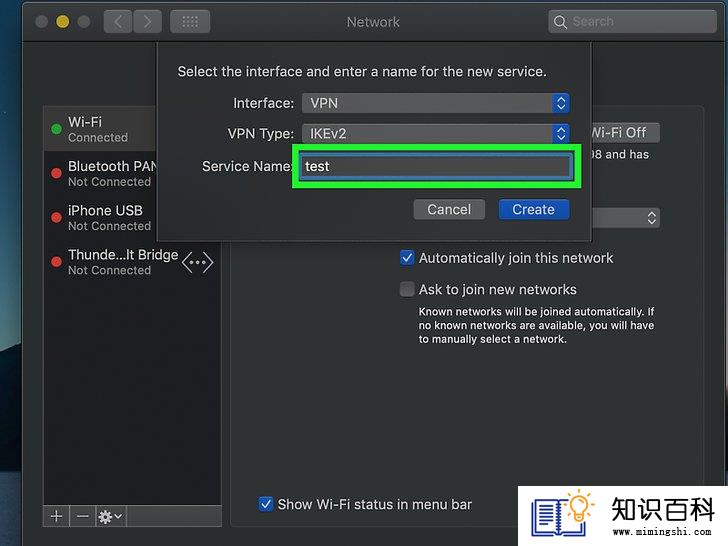Screen dimensions: 728x546
Task: Click the red Thunderbolt Bridge status dot
Action: point(56,262)
